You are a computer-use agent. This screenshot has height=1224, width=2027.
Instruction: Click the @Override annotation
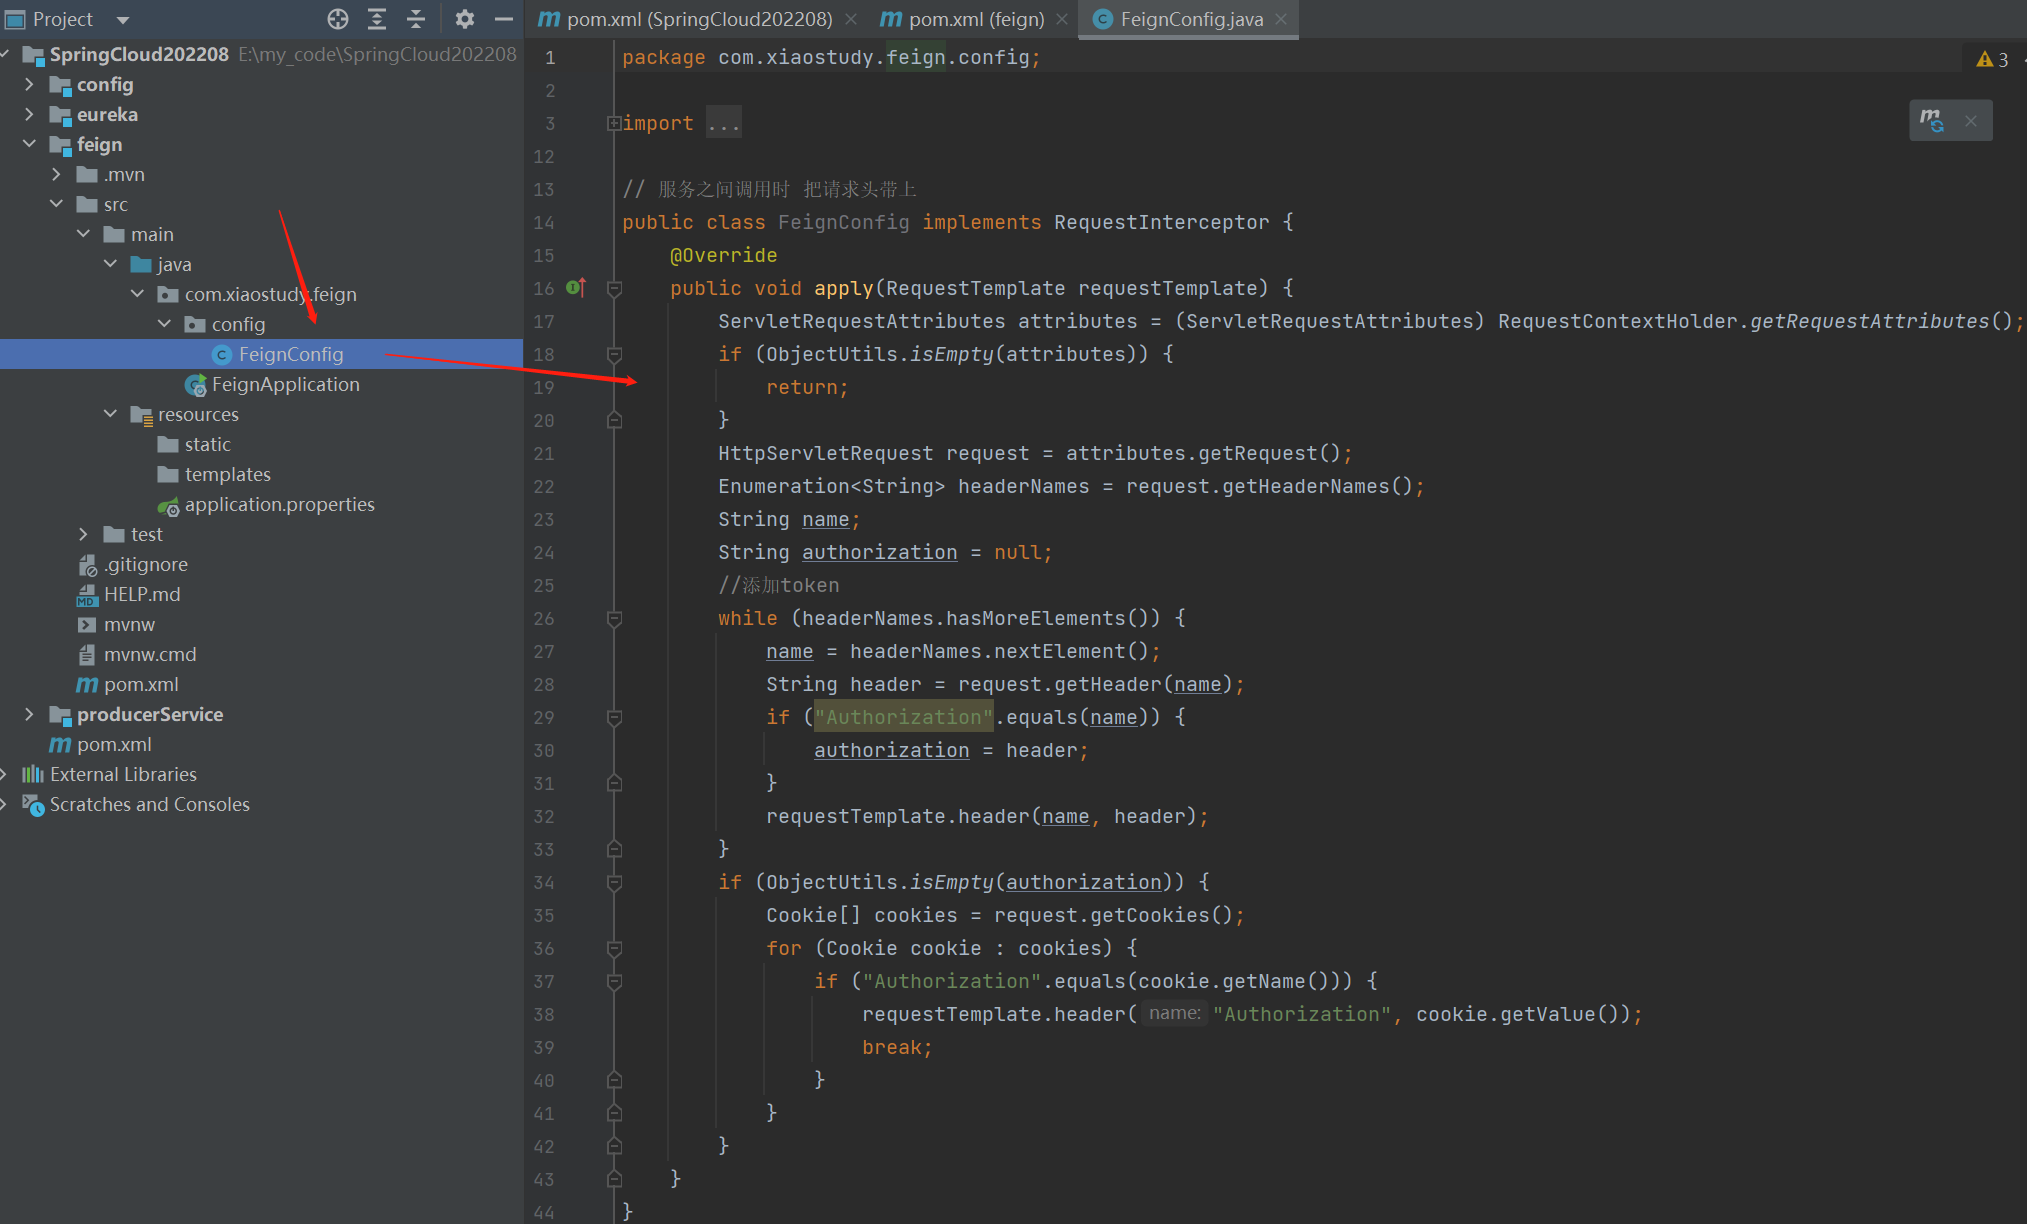[x=723, y=255]
